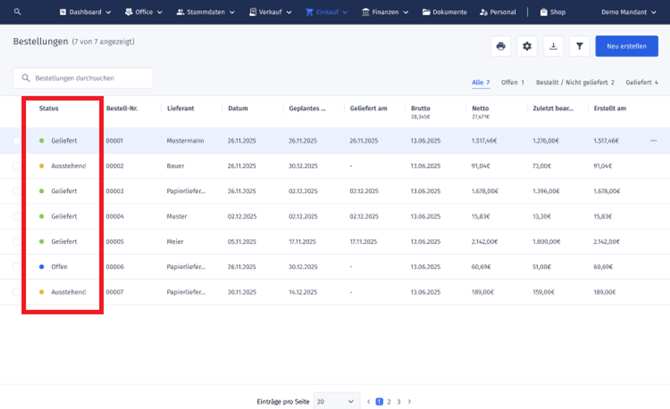This screenshot has height=409, width=670.
Task: Go to page 2 in pagination
Action: (389, 401)
